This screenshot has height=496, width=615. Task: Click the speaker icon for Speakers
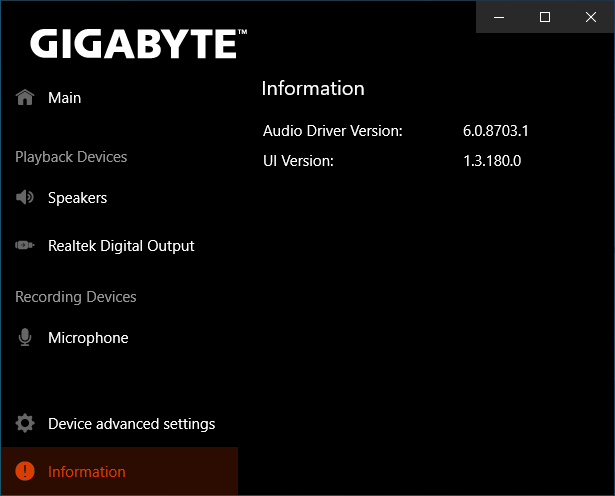(x=25, y=197)
